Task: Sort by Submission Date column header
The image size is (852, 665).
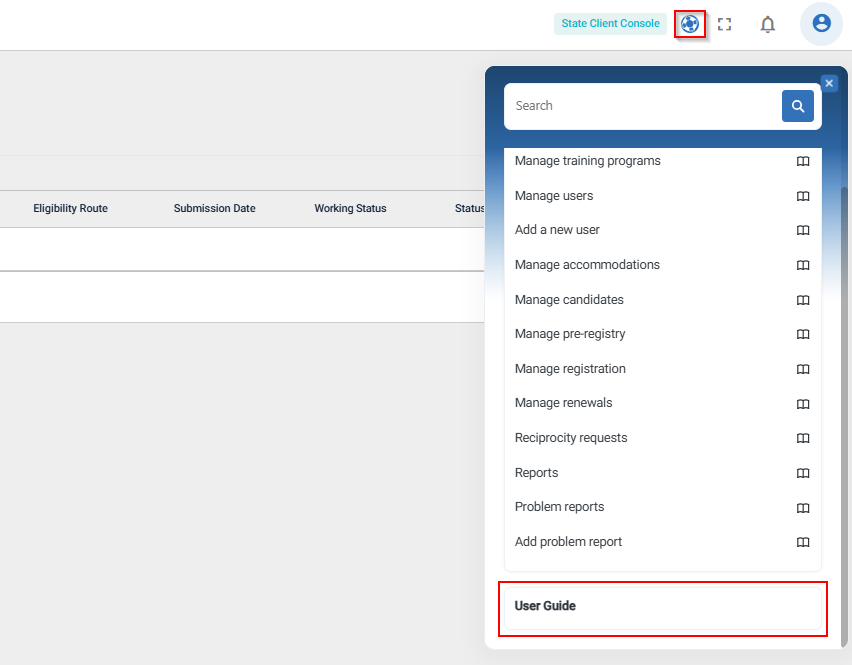Action: (x=214, y=208)
